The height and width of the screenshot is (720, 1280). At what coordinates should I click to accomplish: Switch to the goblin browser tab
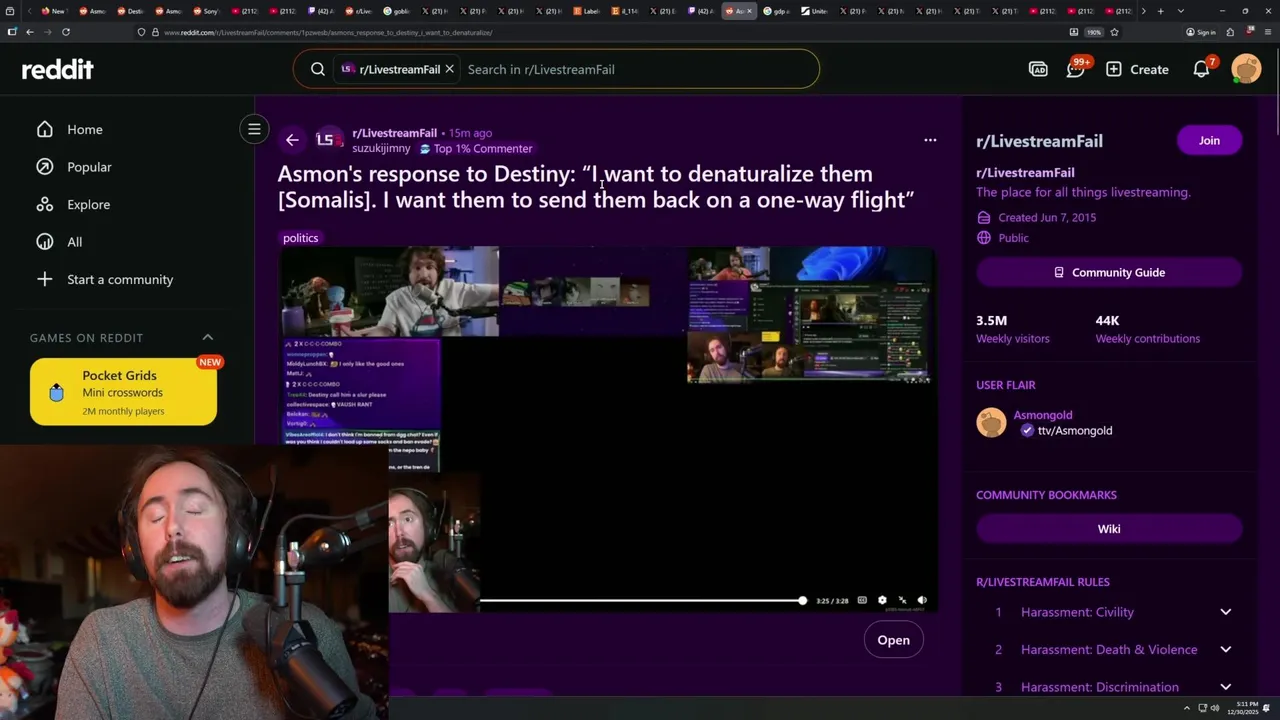(x=397, y=11)
